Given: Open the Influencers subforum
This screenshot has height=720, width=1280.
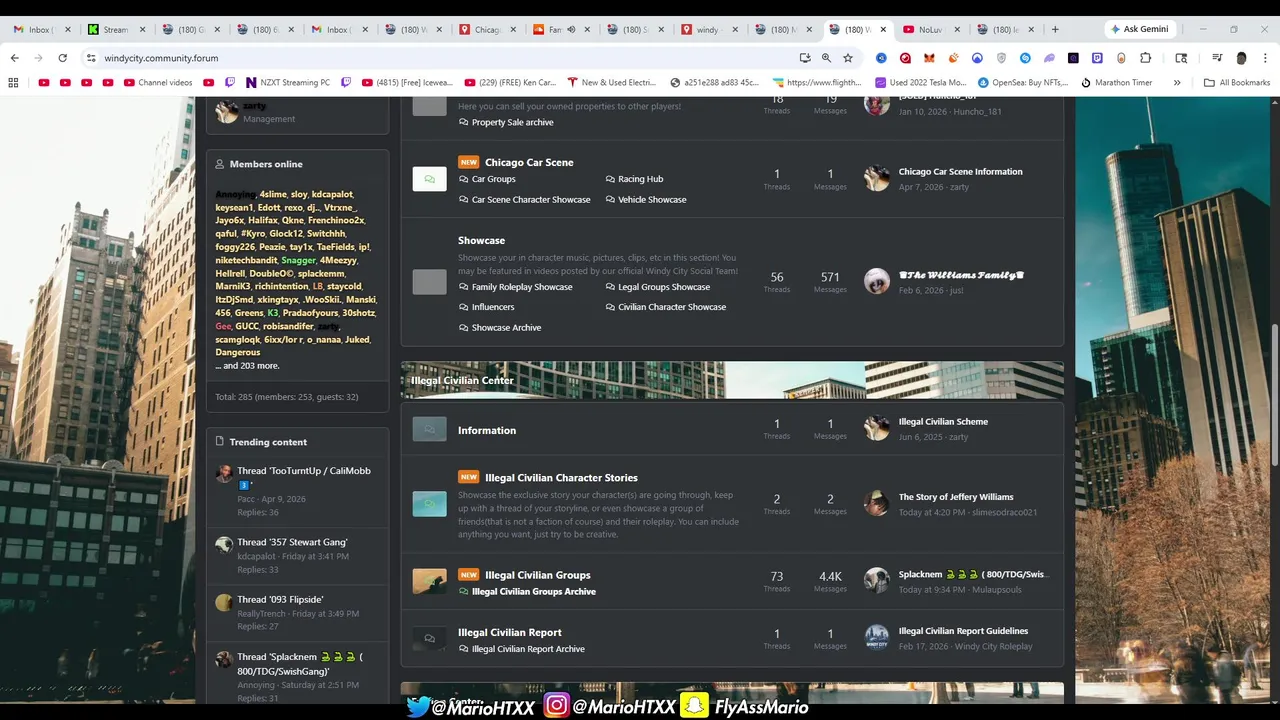Looking at the screenshot, I should tap(493, 307).
